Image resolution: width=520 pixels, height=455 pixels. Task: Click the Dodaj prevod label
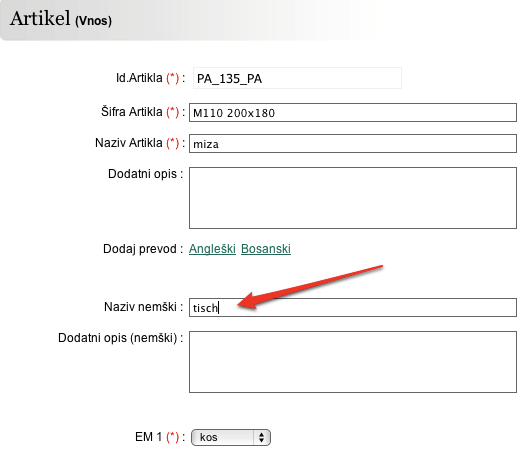point(140,249)
